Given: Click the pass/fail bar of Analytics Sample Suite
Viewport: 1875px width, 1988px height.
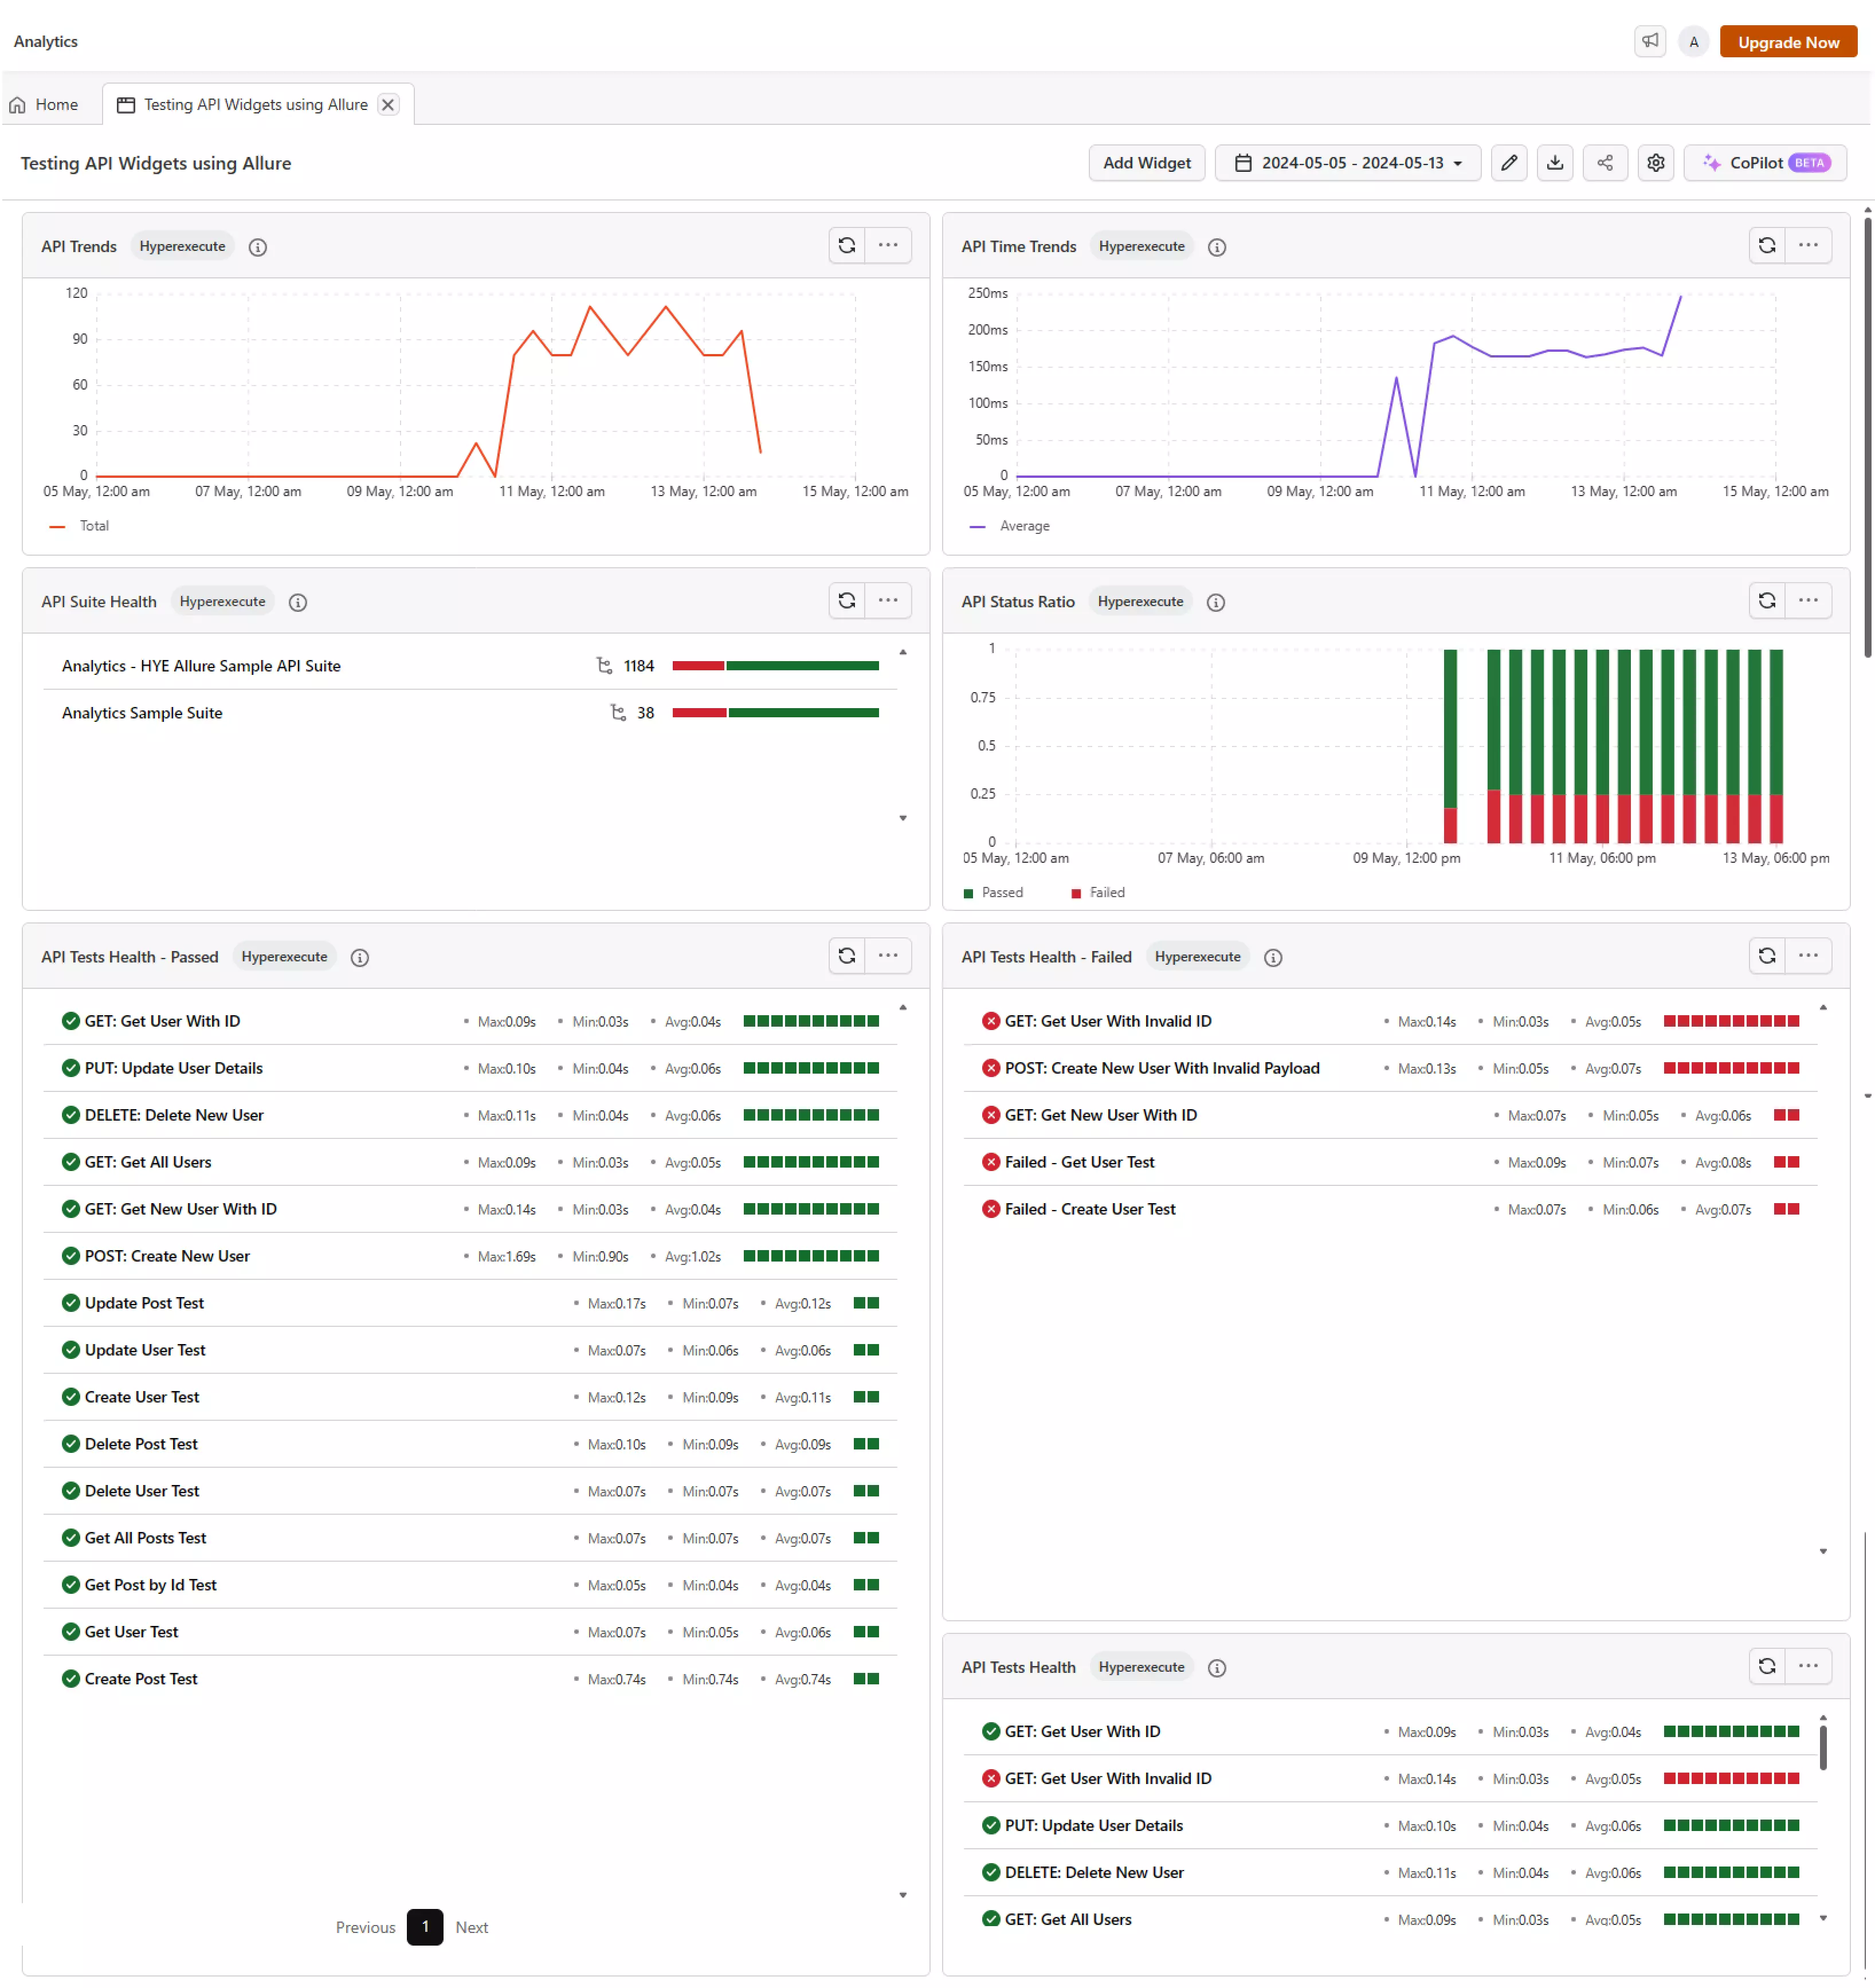Looking at the screenshot, I should tap(775, 713).
